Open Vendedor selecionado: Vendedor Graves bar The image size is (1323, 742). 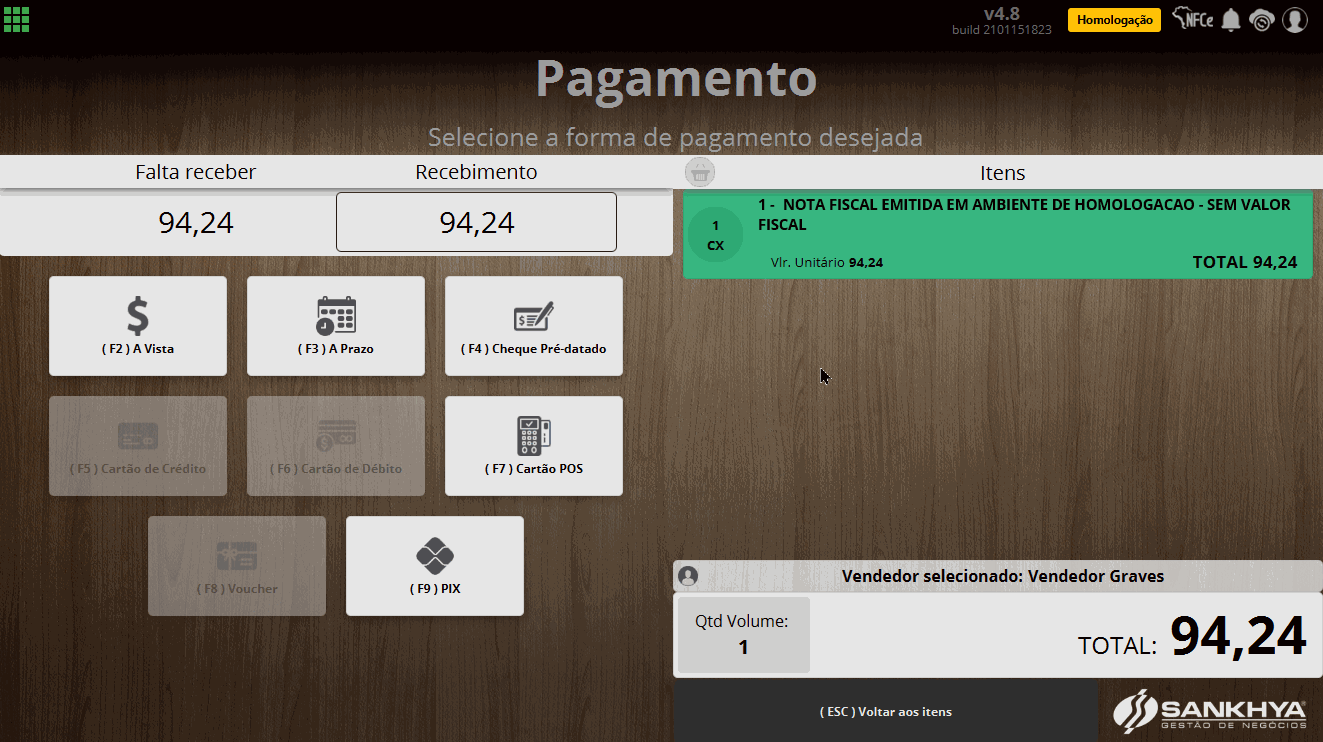pyautogui.click(x=997, y=576)
